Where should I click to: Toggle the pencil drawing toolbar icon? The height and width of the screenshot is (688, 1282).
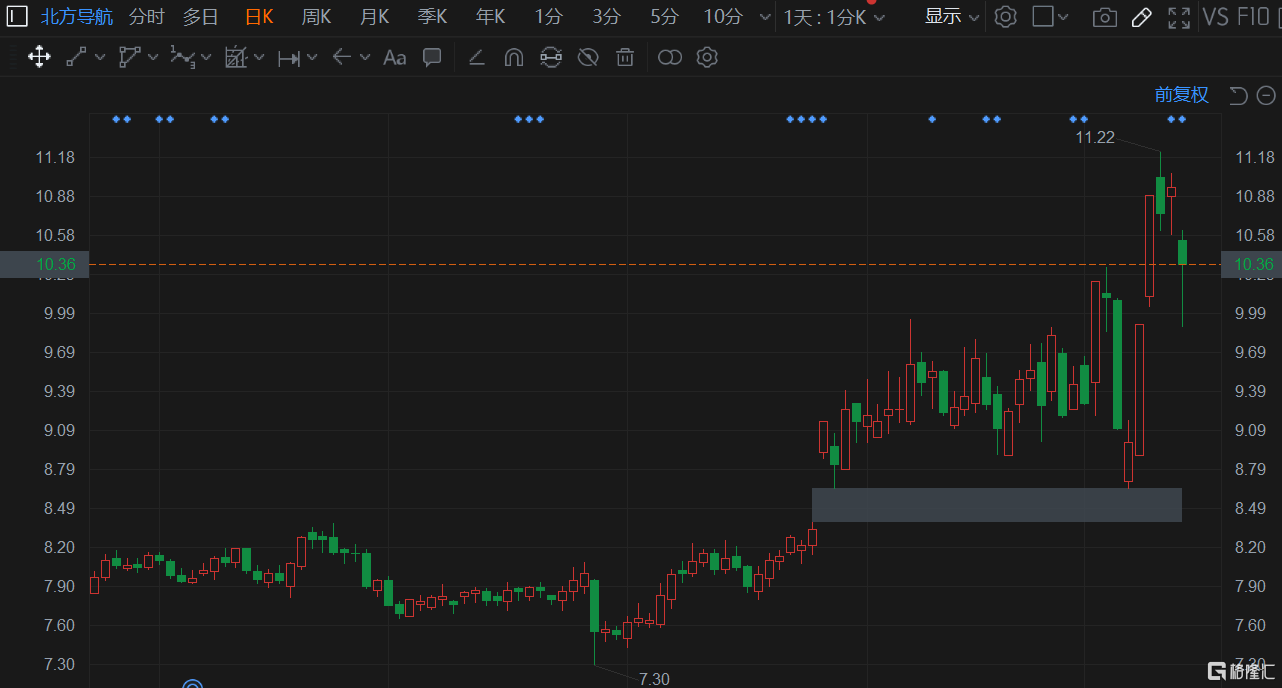1141,17
